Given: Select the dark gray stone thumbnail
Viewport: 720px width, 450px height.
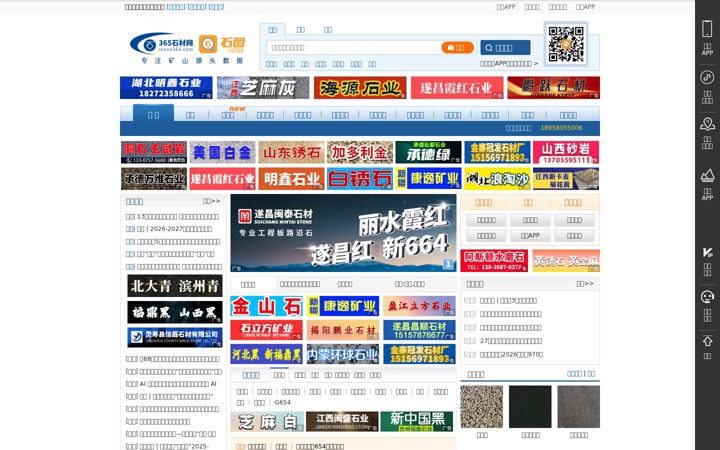Looking at the screenshot, I should tap(579, 407).
